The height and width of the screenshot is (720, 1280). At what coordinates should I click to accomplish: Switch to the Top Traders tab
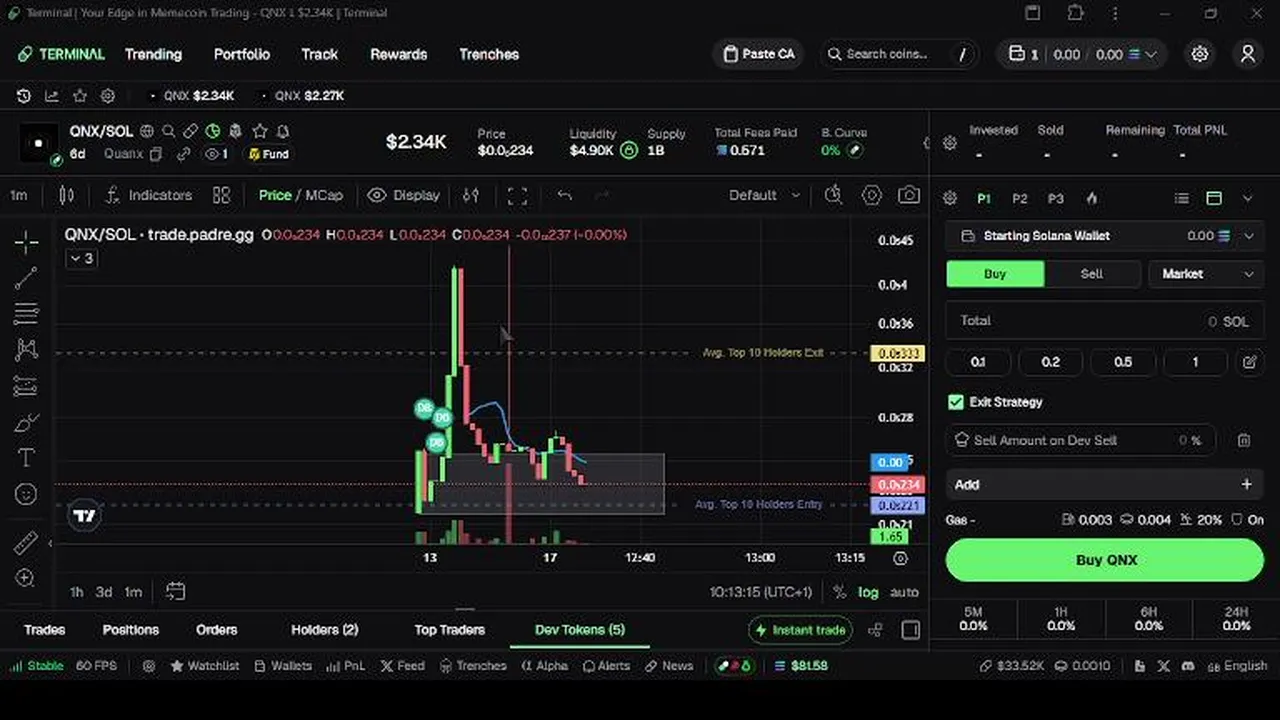[x=450, y=630]
